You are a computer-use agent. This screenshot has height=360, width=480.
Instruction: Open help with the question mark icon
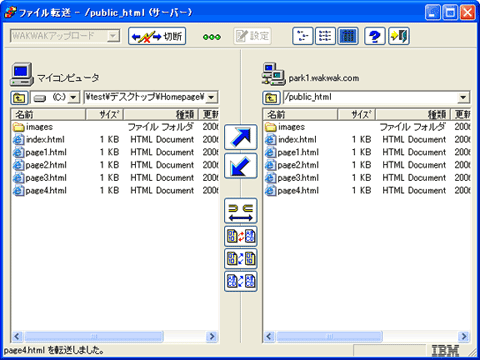(x=375, y=36)
